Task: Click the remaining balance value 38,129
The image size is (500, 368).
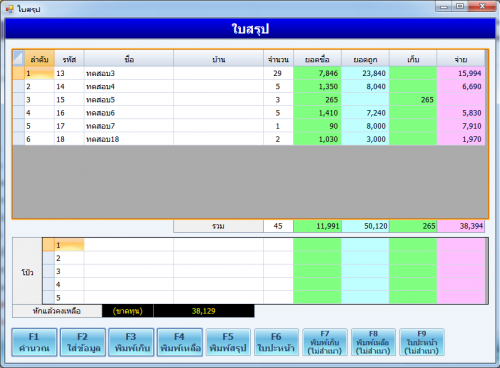Action: point(204,311)
